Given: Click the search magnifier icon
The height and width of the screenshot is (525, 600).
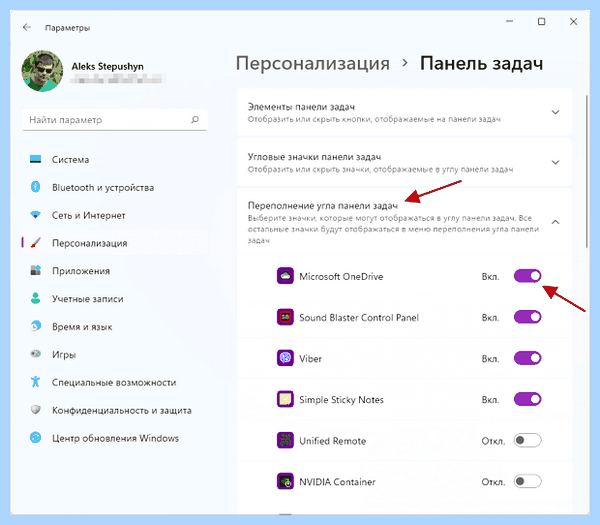Looking at the screenshot, I should [x=195, y=120].
